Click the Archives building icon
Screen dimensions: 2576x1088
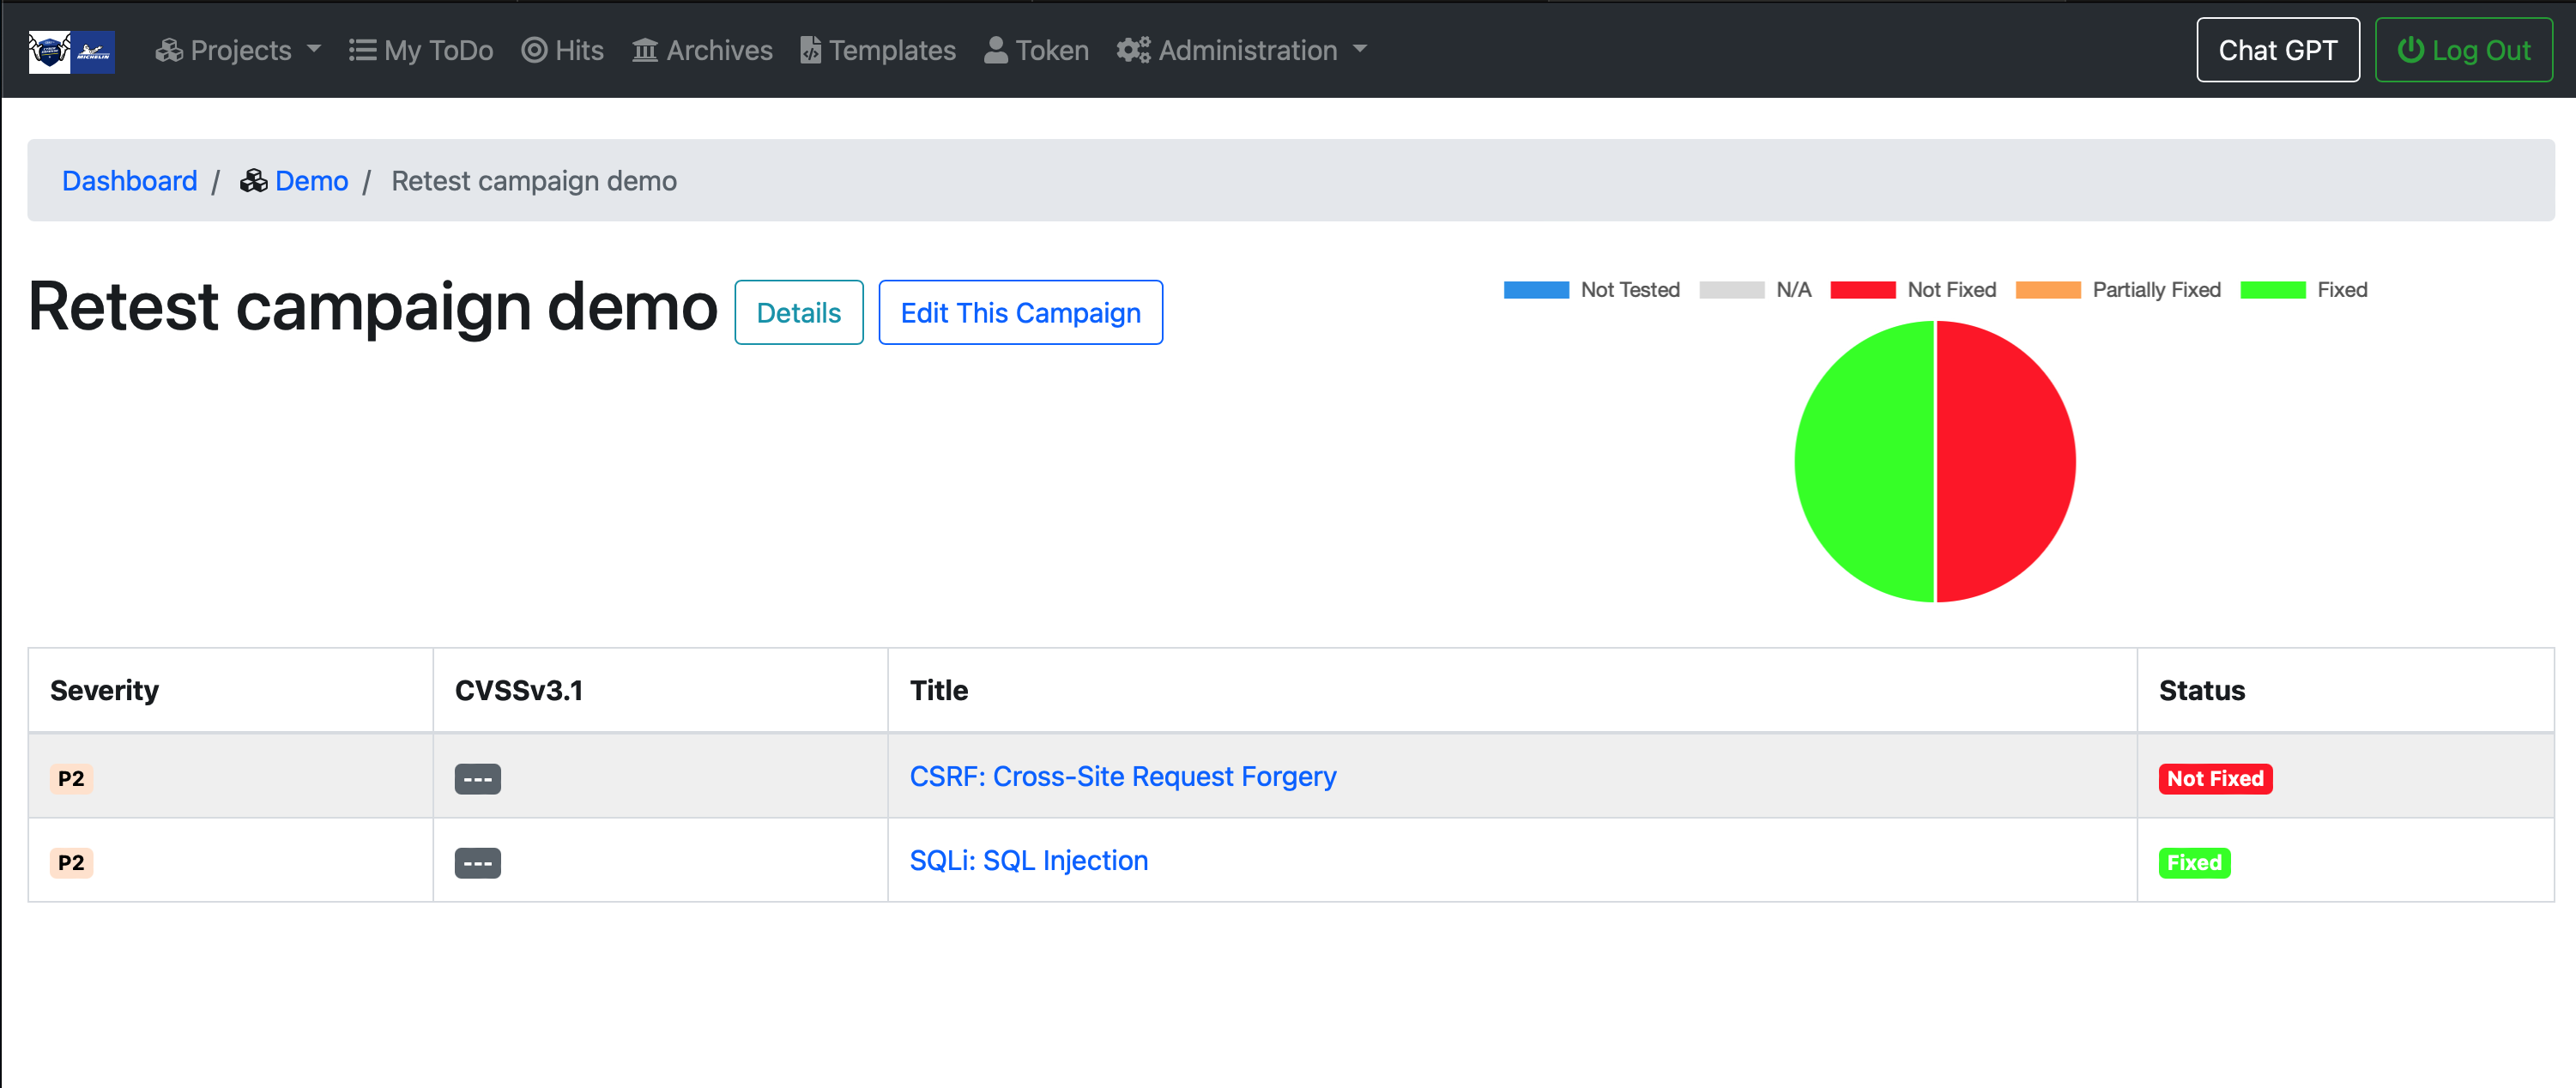click(x=645, y=50)
